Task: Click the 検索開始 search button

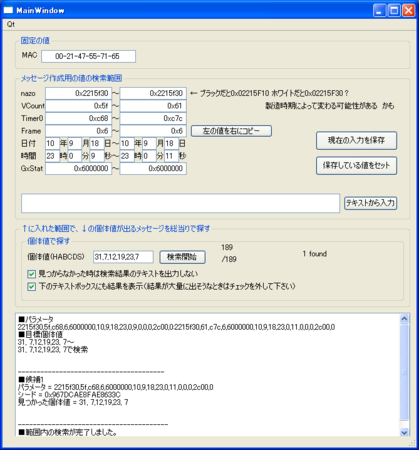Action: (x=182, y=257)
